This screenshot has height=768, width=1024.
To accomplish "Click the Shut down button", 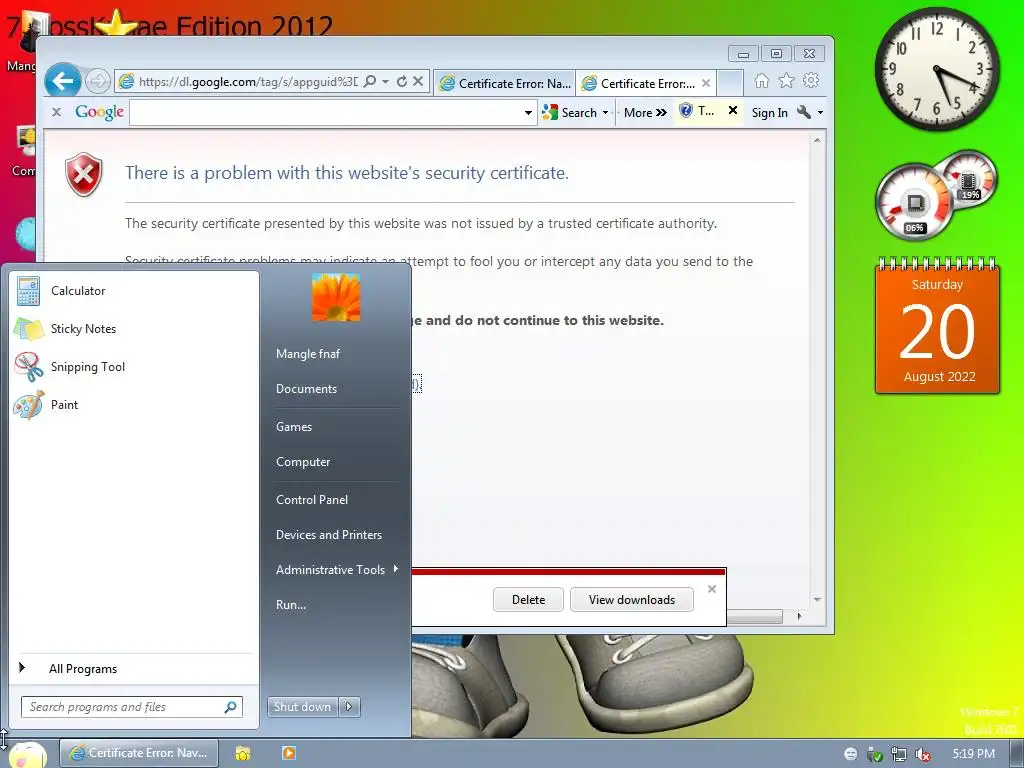I will pos(302,707).
